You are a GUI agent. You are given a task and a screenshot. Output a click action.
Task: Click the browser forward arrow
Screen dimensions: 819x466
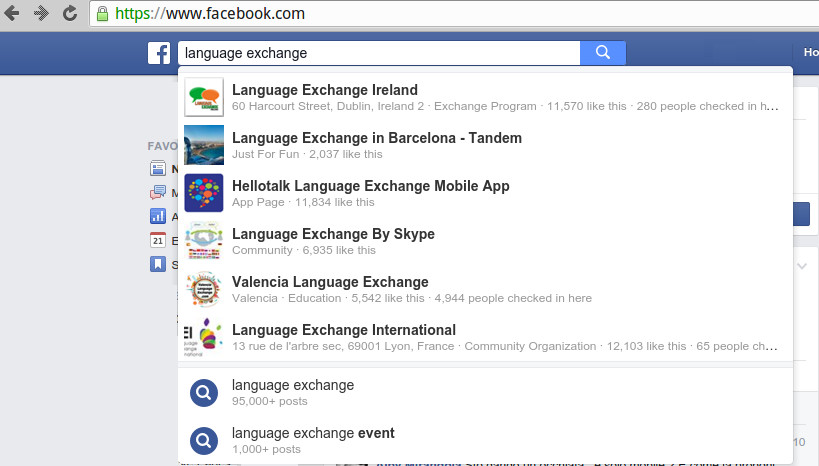pos(41,13)
